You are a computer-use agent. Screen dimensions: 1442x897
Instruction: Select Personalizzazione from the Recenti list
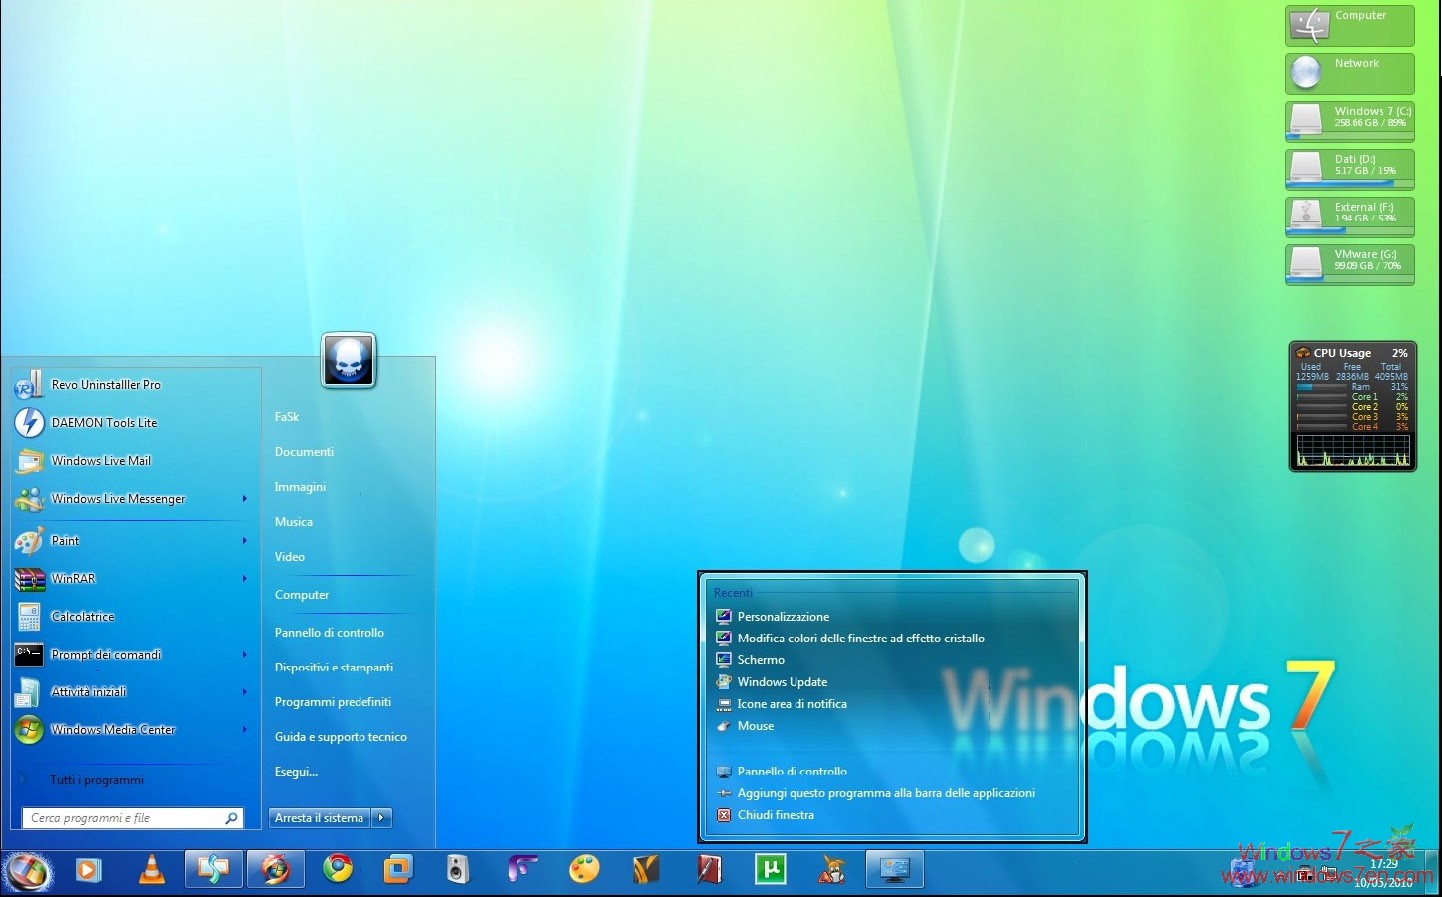coord(783,616)
